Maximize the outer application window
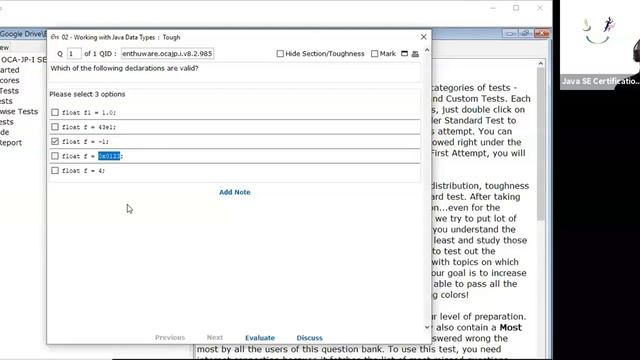 (x=516, y=8)
